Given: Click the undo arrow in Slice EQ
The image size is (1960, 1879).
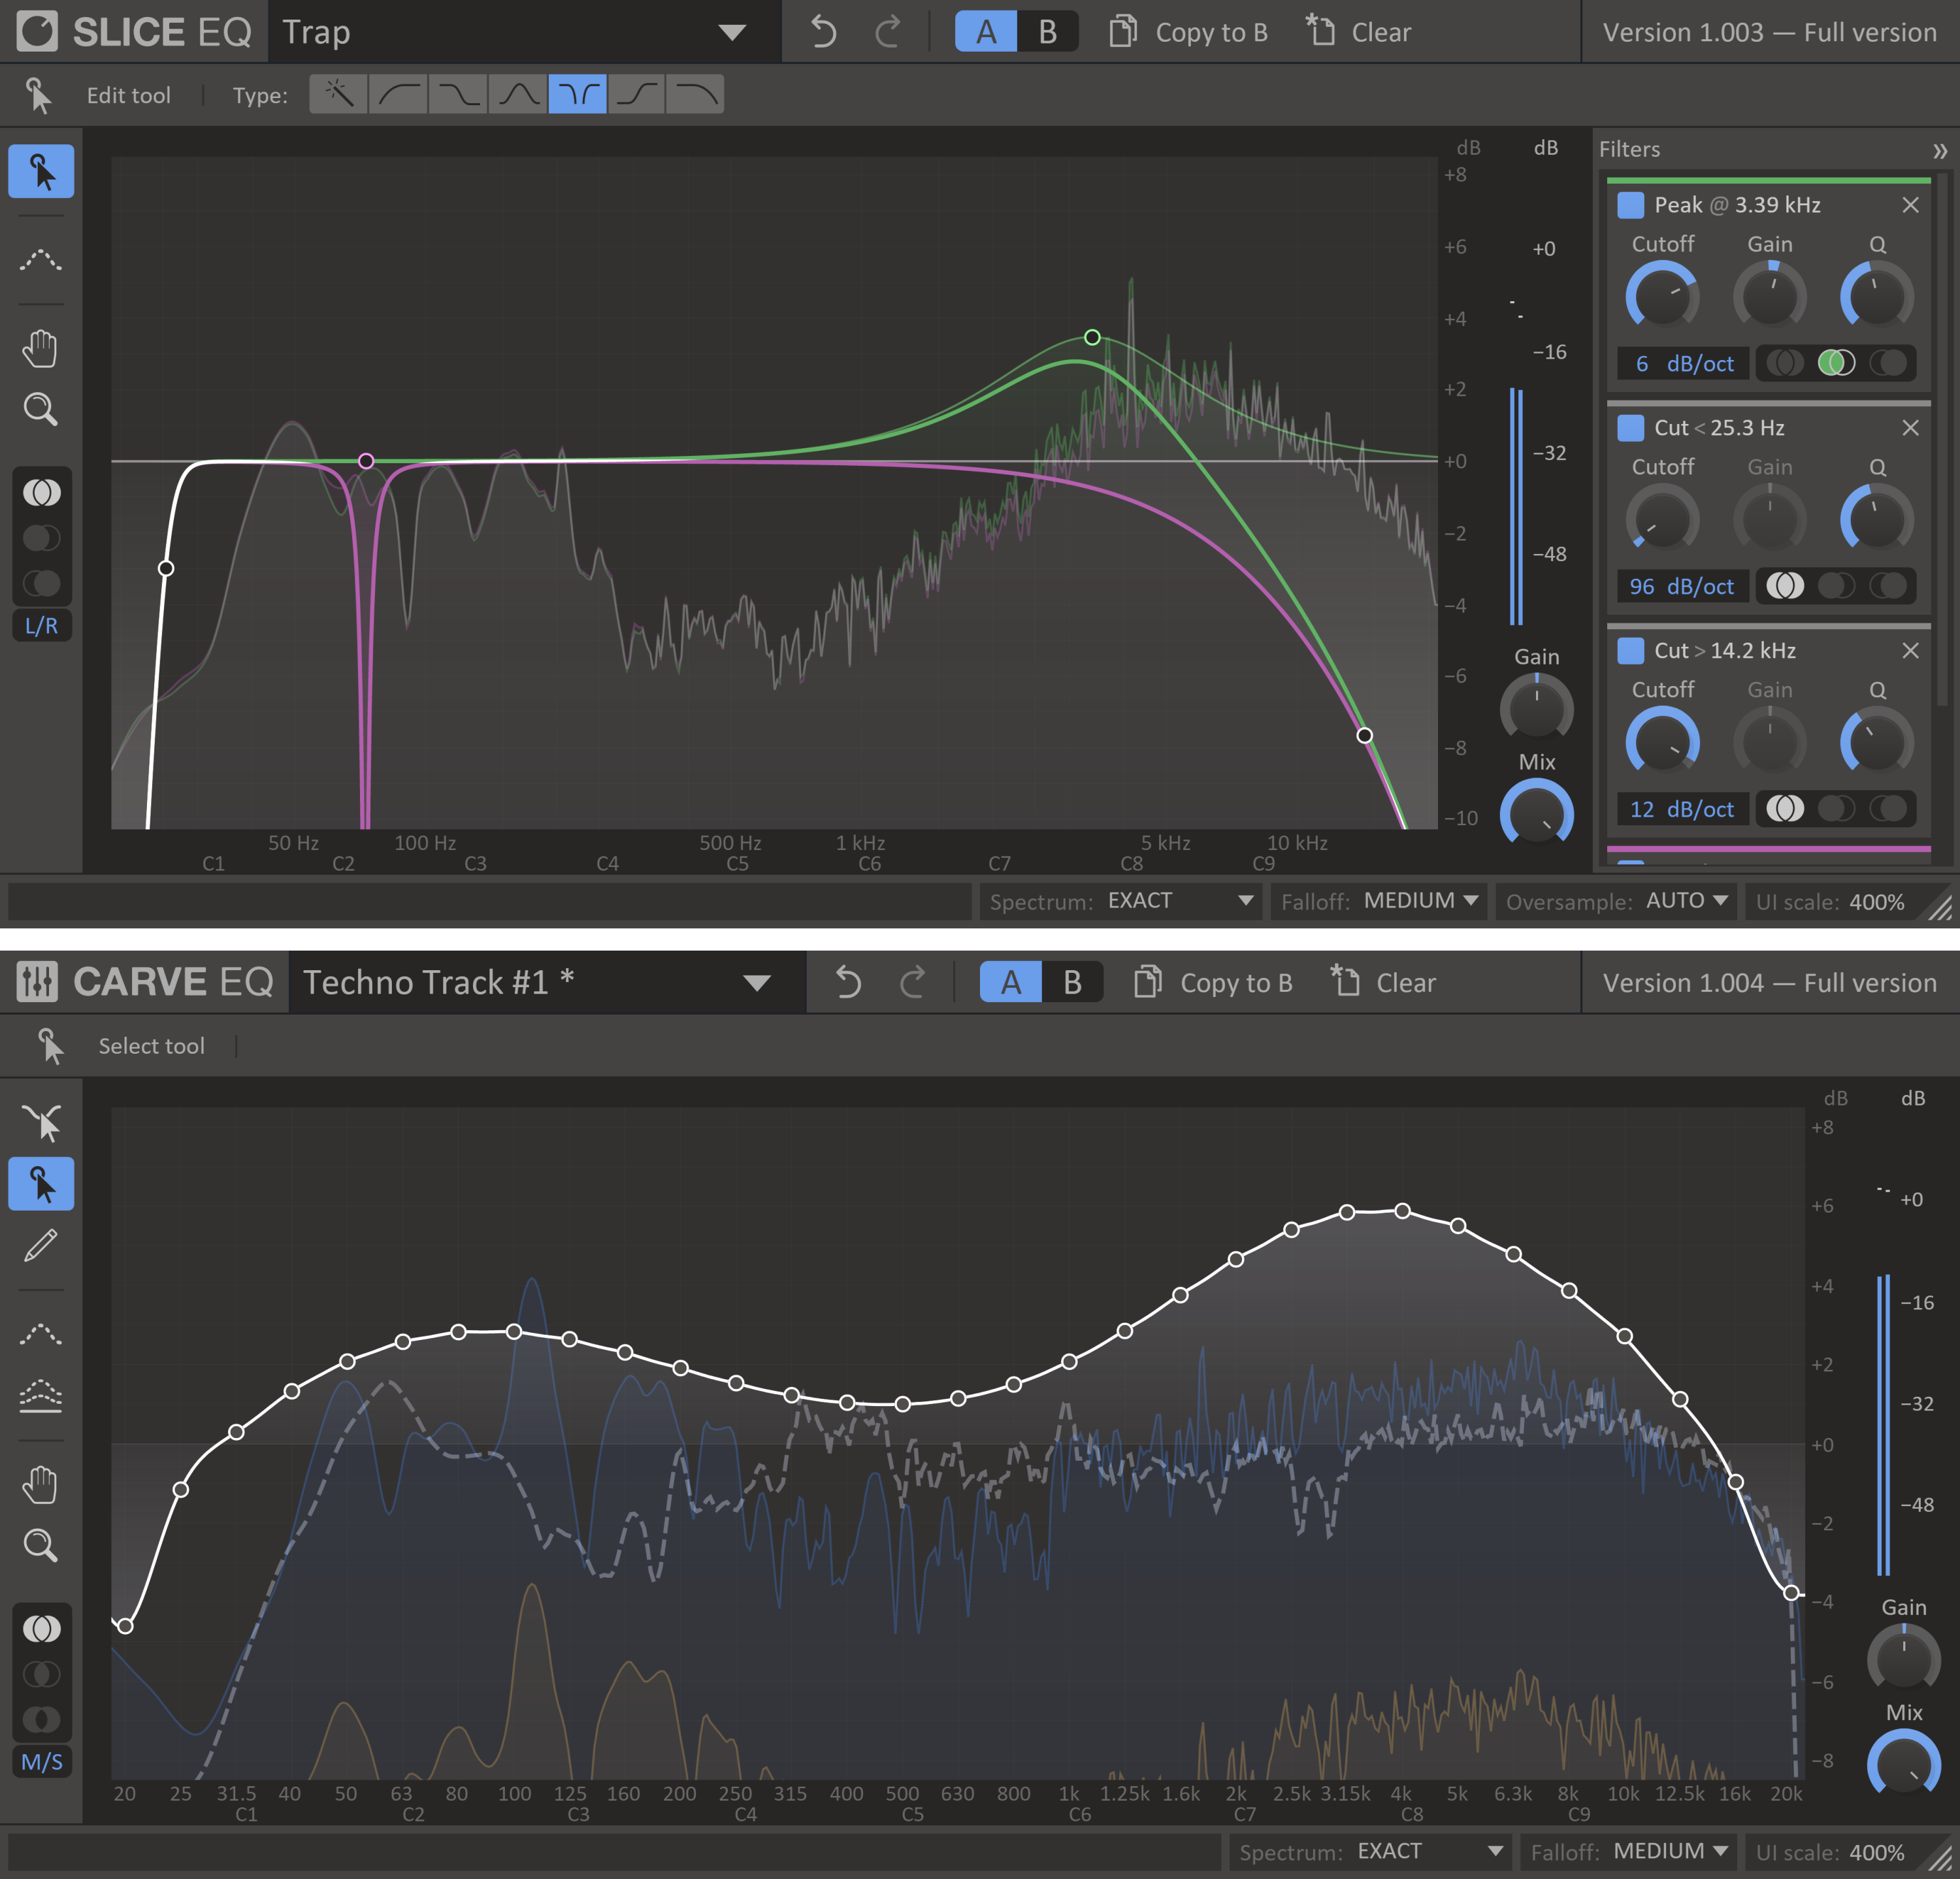Looking at the screenshot, I should (822, 31).
